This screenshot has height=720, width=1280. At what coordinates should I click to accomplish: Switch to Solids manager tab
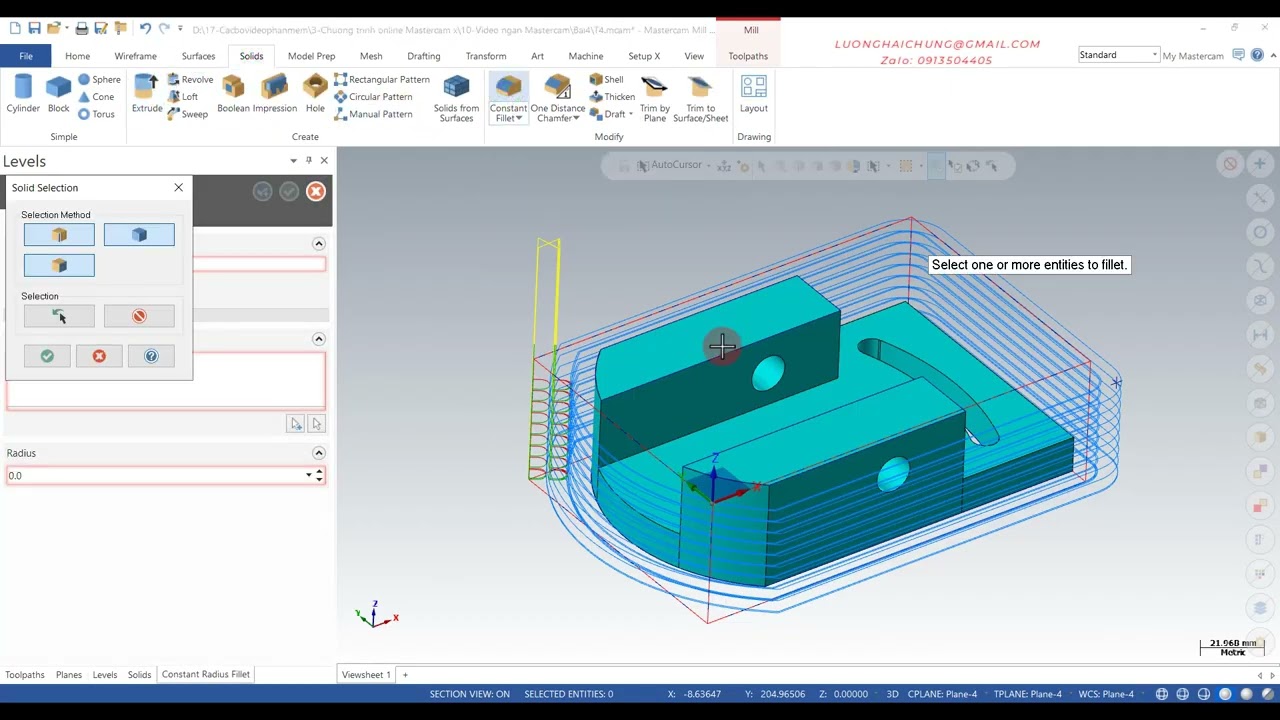(139, 675)
